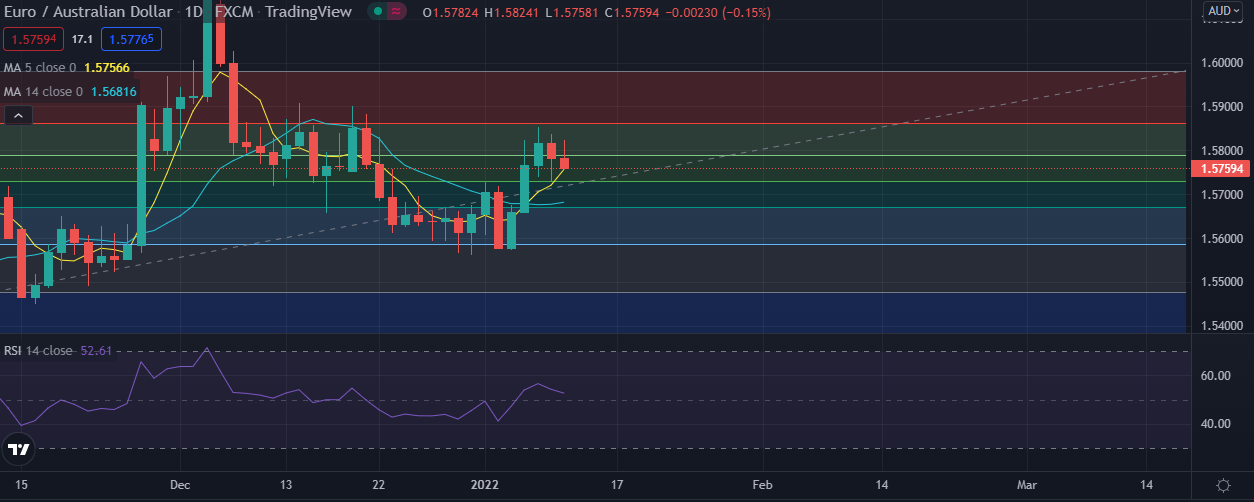This screenshot has height=502, width=1254.
Task: Click the RSI 40.00 axis label
Action: point(1215,424)
